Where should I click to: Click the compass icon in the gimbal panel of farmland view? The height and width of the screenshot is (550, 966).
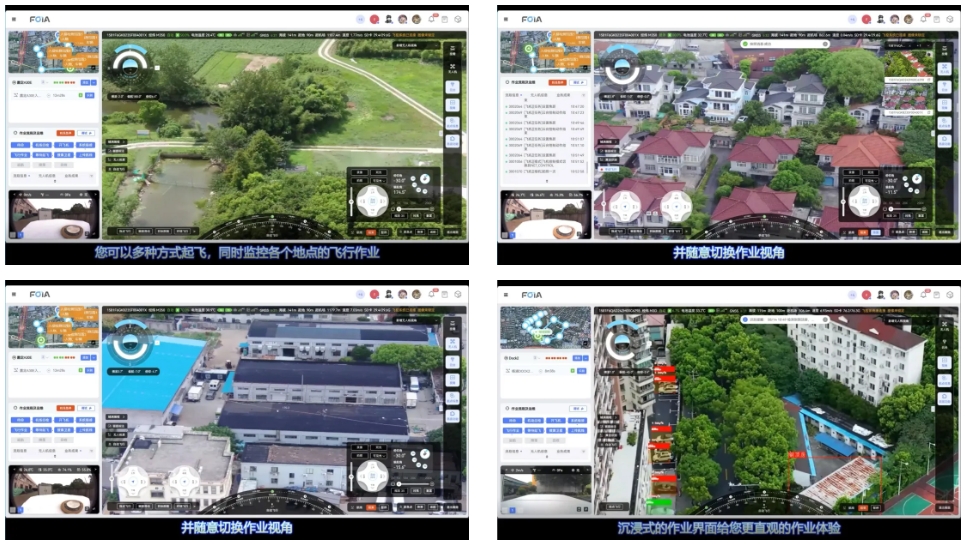coord(423,178)
